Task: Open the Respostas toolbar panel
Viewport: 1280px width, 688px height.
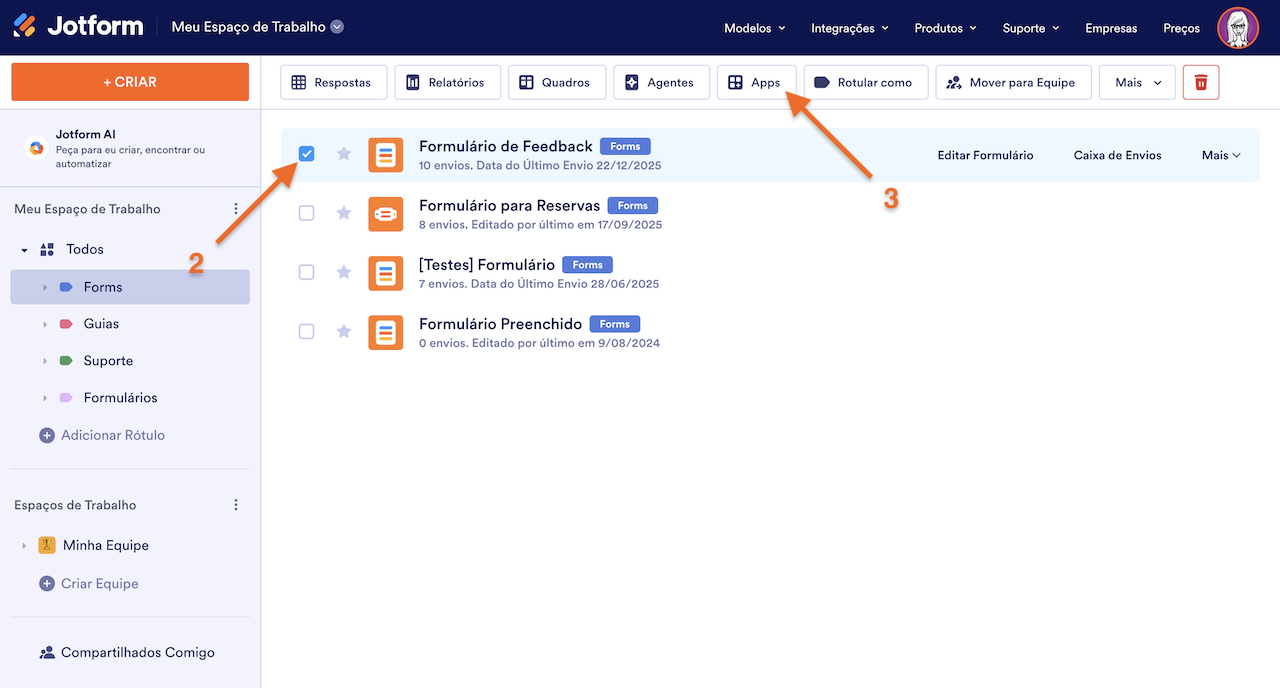Action: click(x=333, y=82)
